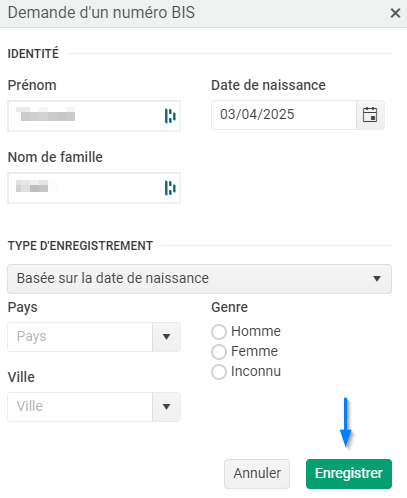The height and width of the screenshot is (498, 407).
Task: Click the Enregistrer button
Action: point(349,474)
